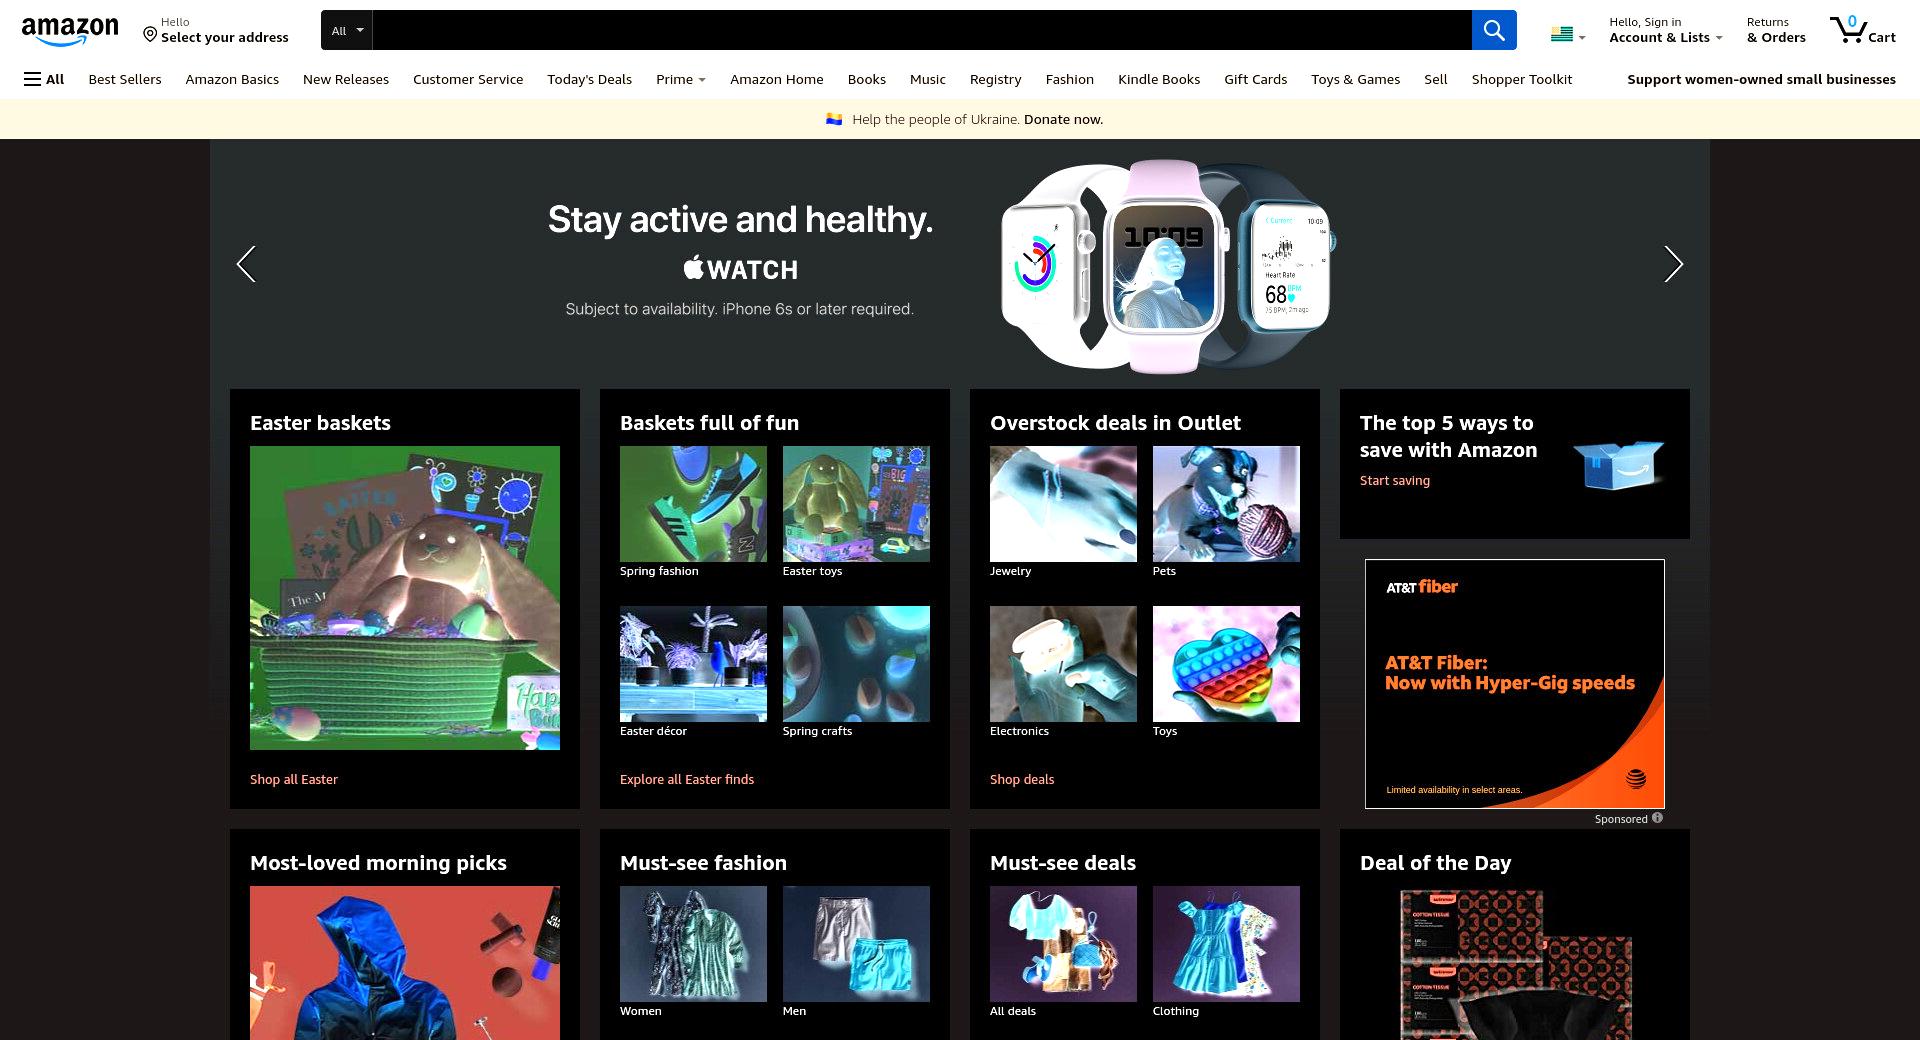Go to New Releases
This screenshot has width=1920, height=1040.
click(346, 79)
